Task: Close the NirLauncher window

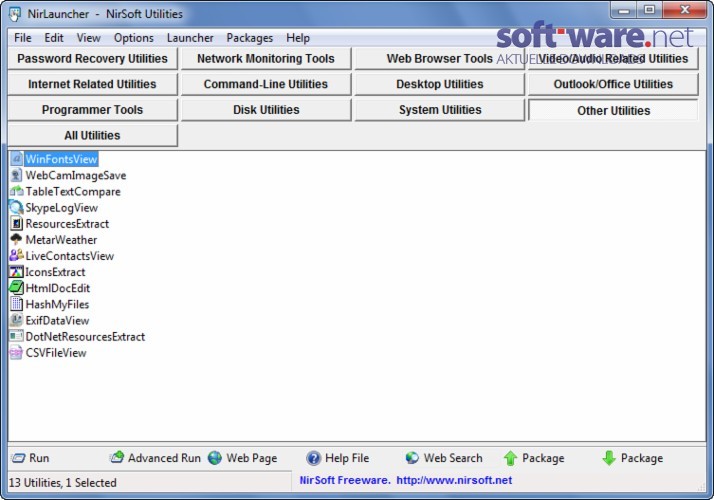Action: (684, 10)
